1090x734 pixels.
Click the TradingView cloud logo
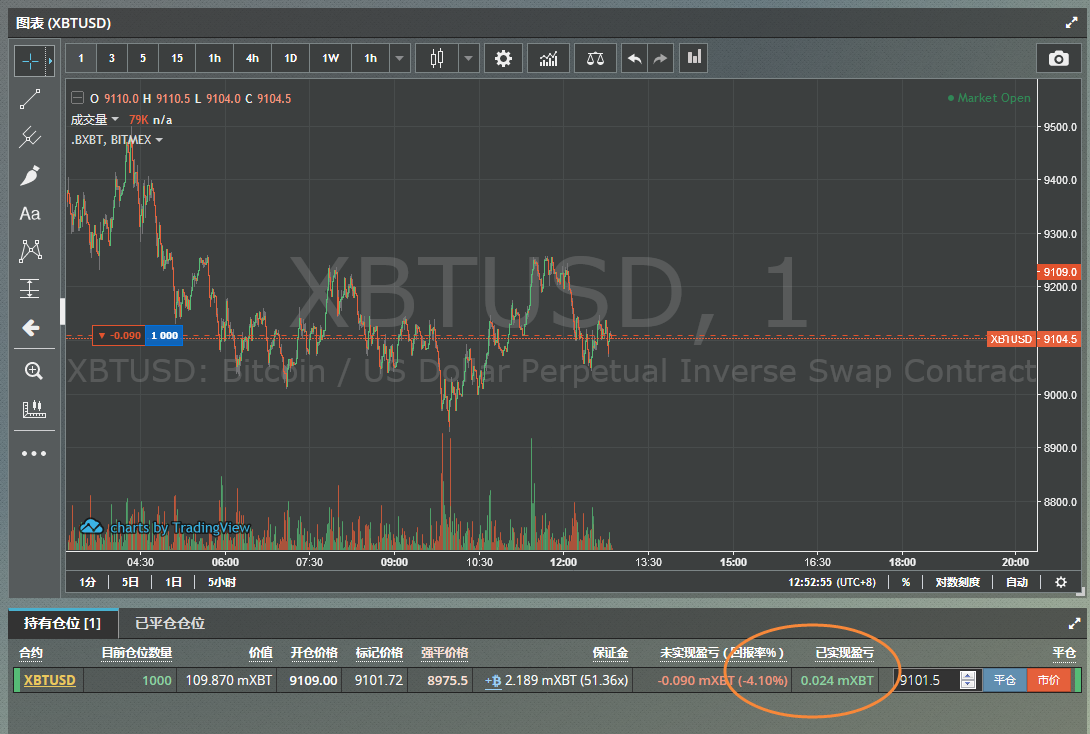click(92, 527)
